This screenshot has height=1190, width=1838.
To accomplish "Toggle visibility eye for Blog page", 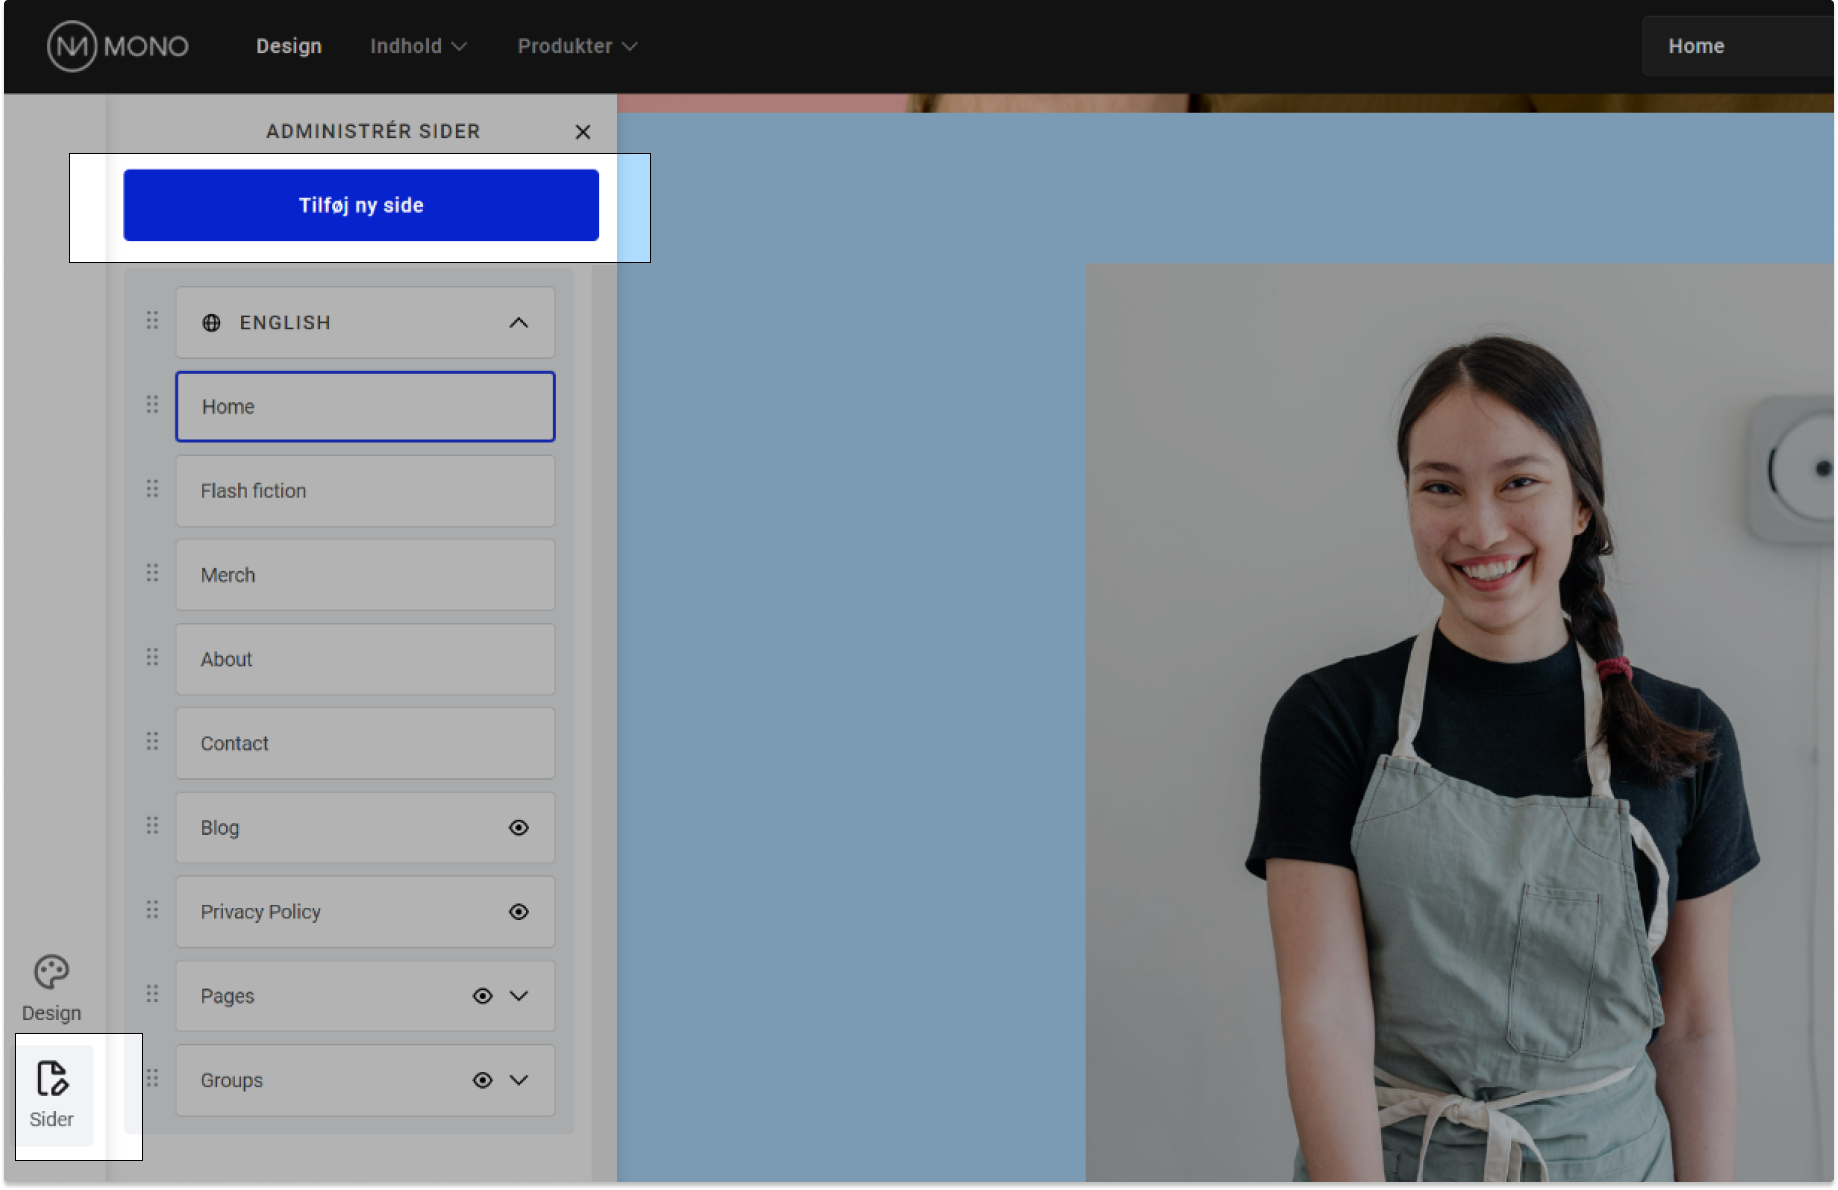I will 518,828.
